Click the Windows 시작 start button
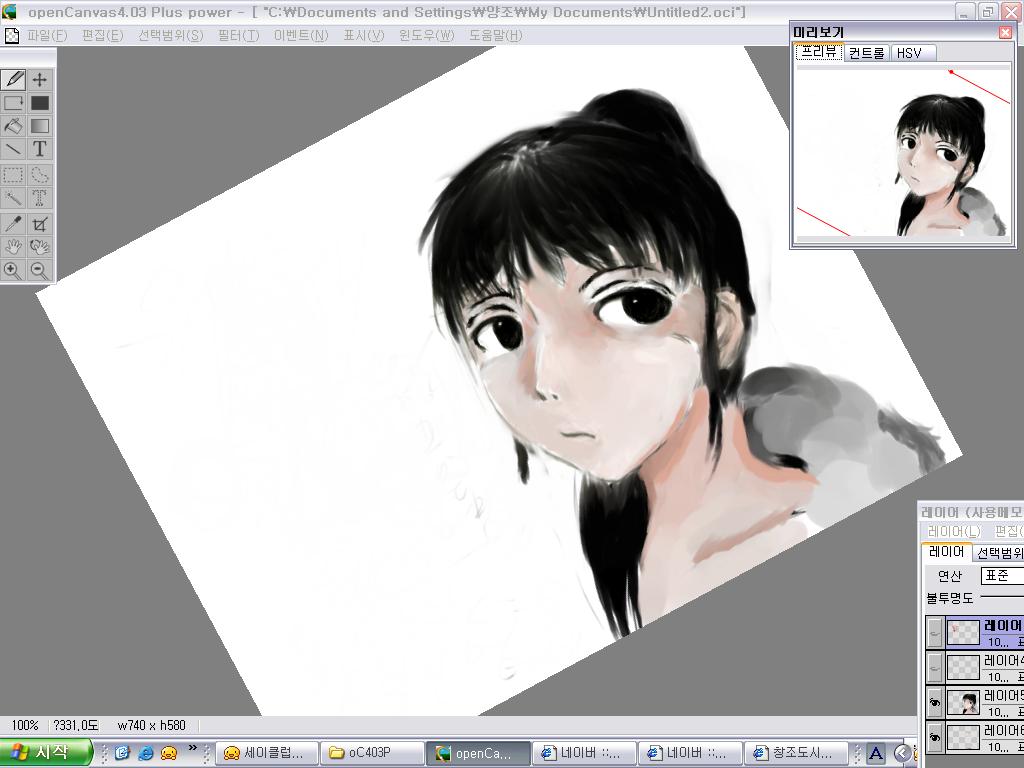This screenshot has width=1024, height=768. (47, 752)
